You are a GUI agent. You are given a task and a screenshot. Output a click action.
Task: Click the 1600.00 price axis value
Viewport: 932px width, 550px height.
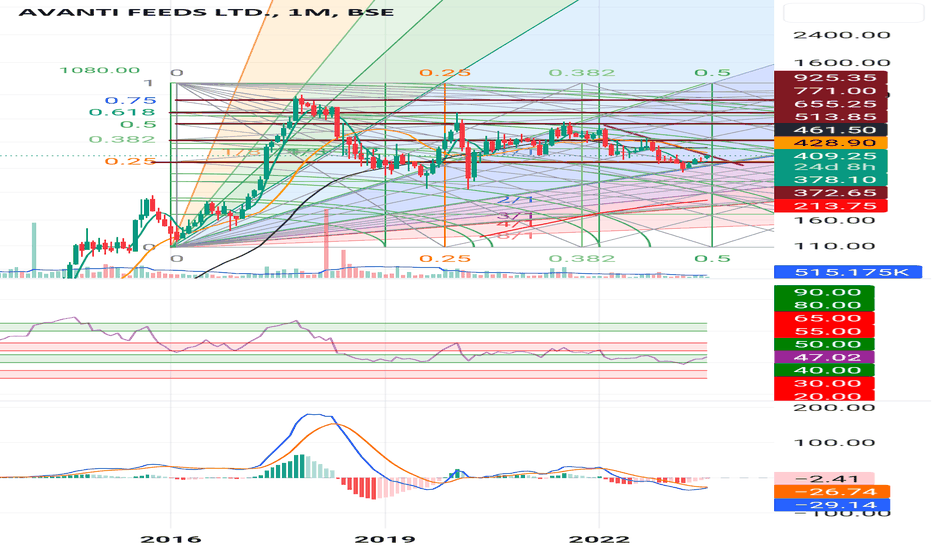(x=842, y=62)
